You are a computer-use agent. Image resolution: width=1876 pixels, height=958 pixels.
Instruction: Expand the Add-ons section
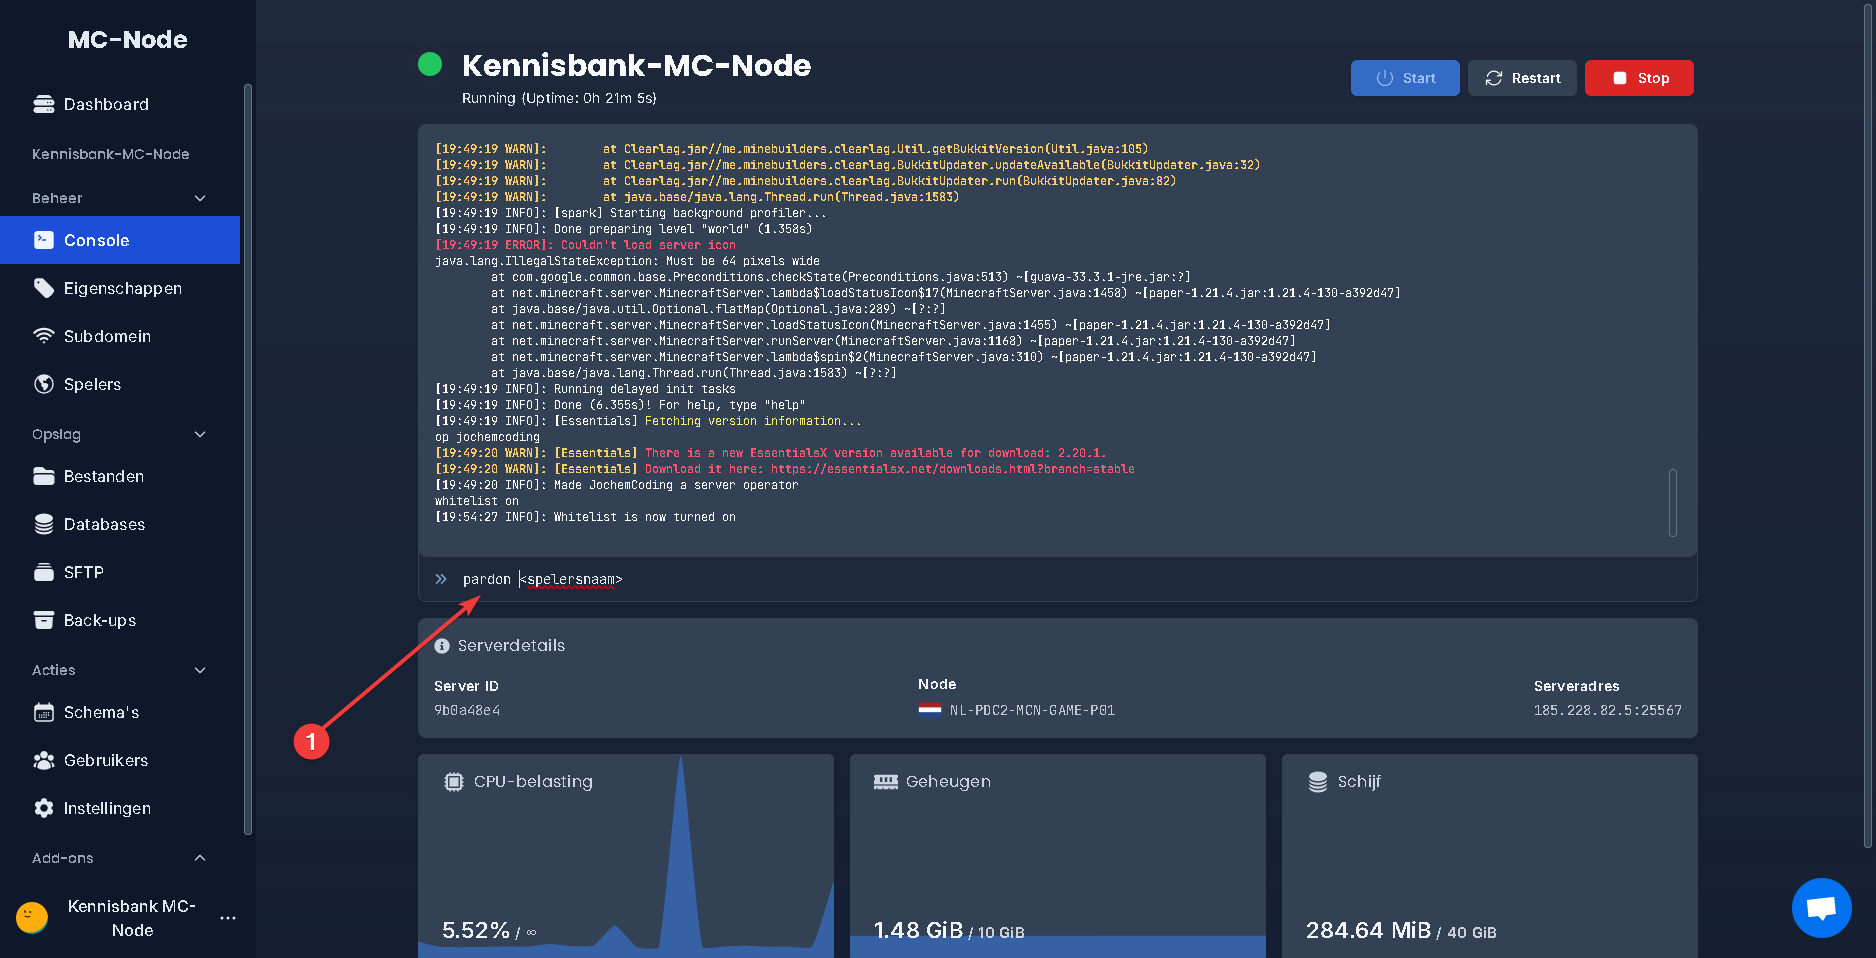click(x=200, y=858)
